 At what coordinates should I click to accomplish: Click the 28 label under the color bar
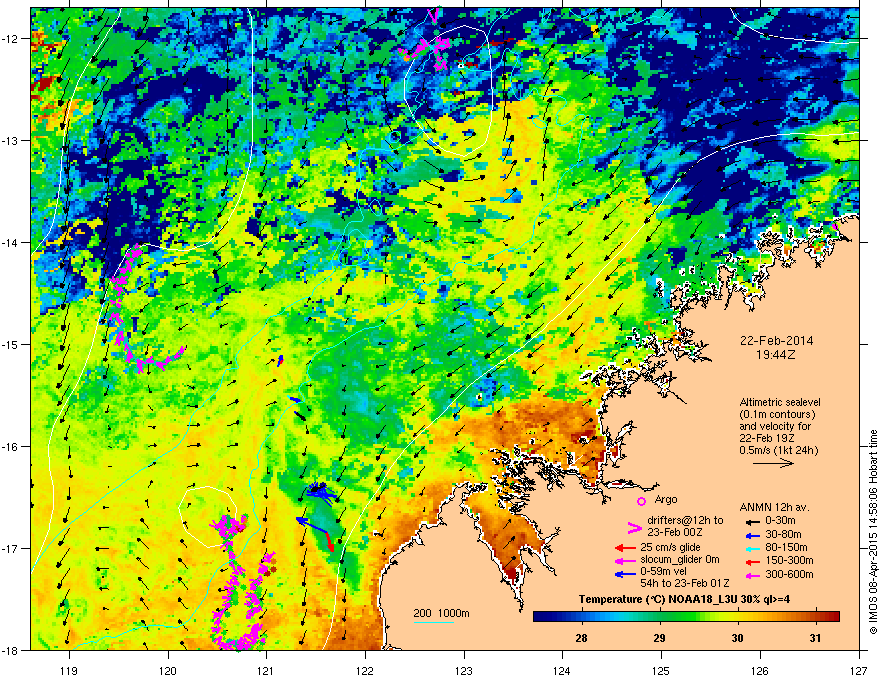click(x=581, y=638)
